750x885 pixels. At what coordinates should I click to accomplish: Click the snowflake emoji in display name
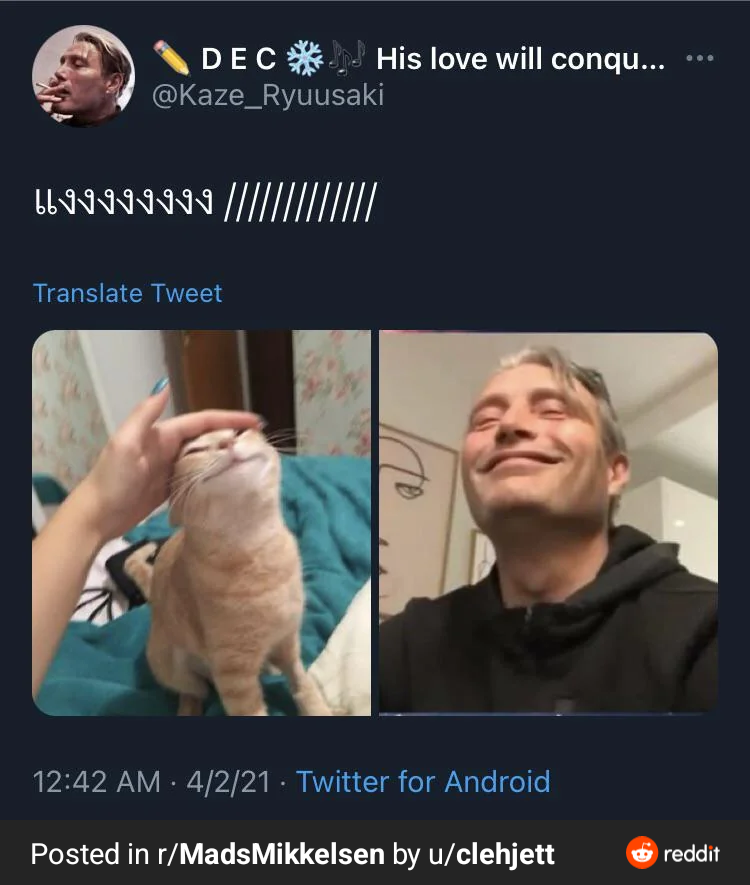[x=305, y=58]
